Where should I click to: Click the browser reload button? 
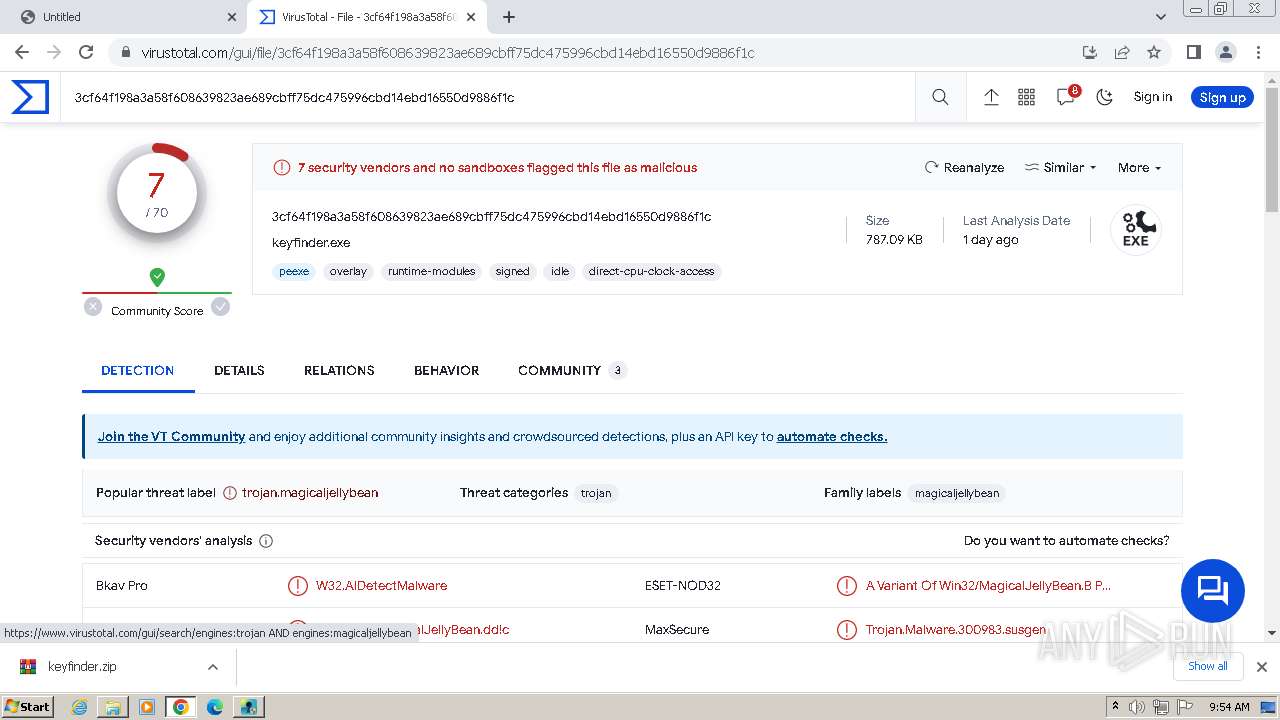pos(86,52)
